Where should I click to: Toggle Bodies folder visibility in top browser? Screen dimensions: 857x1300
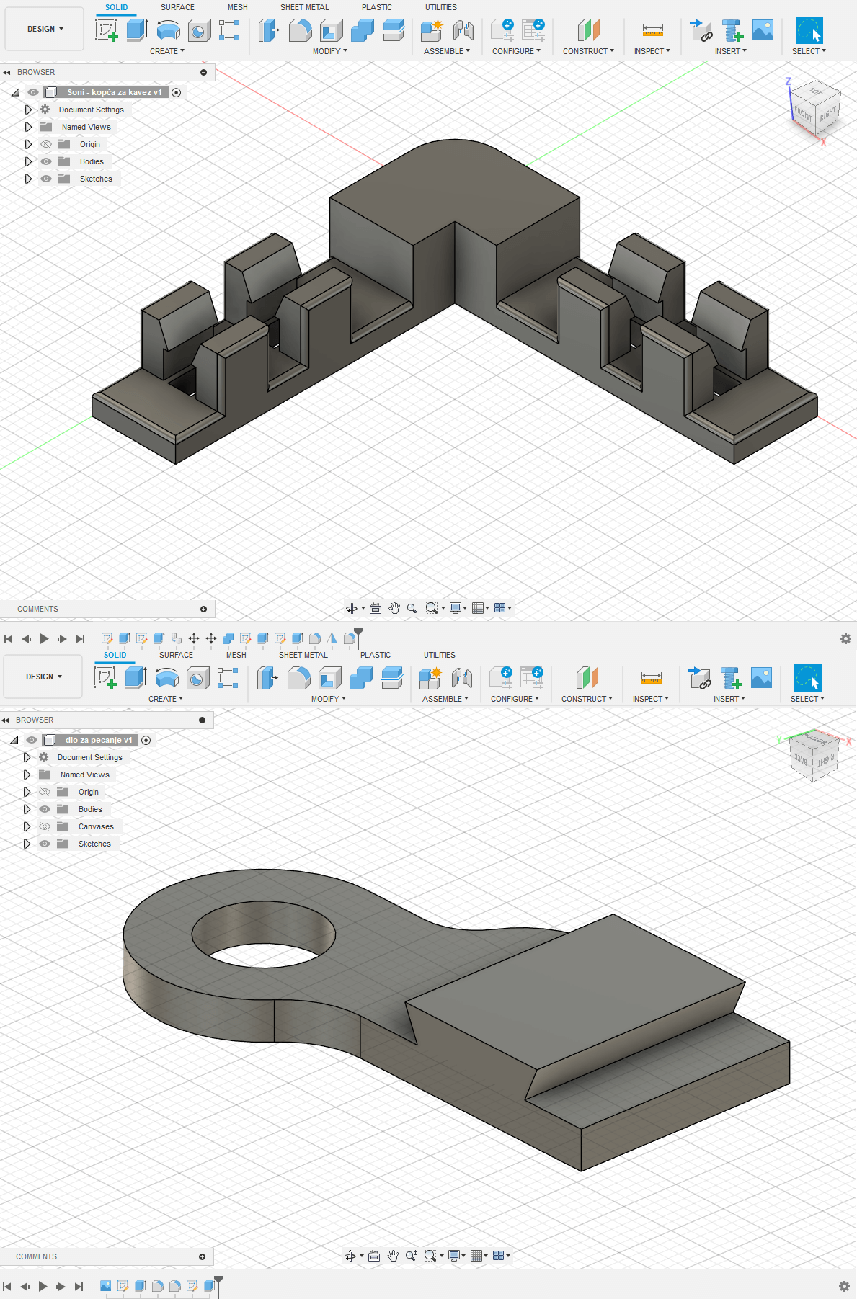45,161
